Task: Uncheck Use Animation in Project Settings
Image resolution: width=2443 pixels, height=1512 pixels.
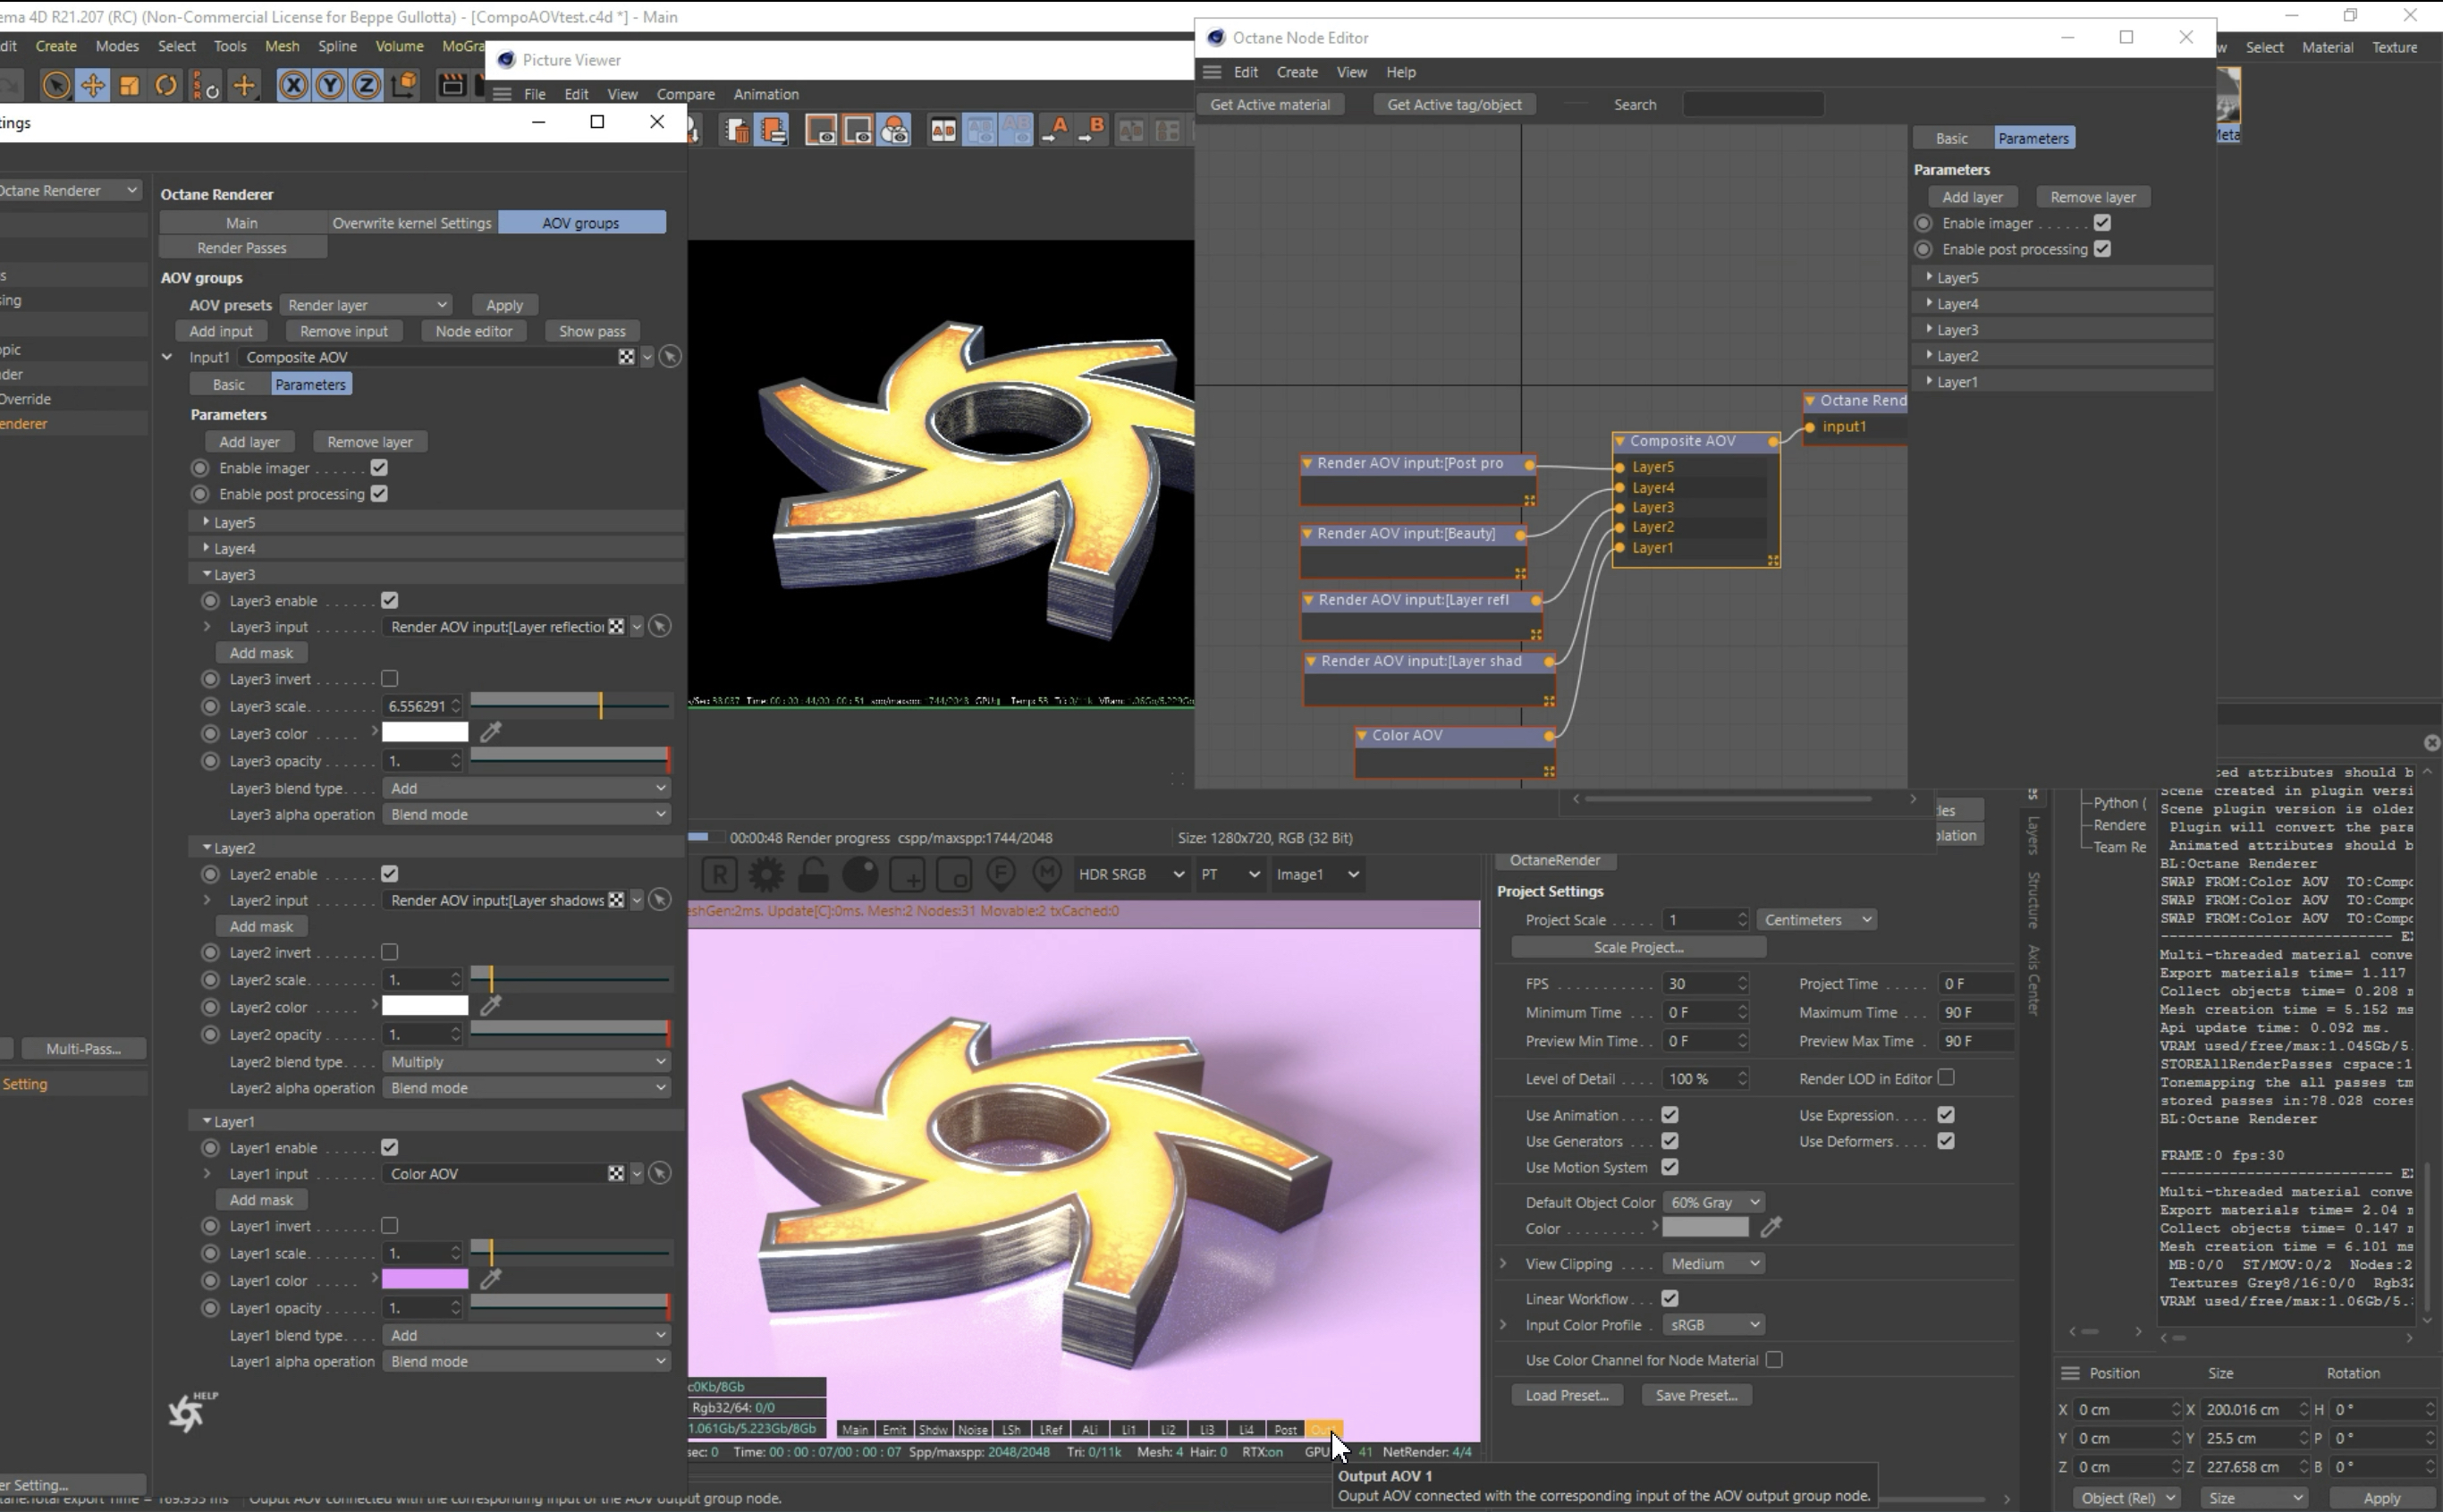Action: pos(1669,1115)
